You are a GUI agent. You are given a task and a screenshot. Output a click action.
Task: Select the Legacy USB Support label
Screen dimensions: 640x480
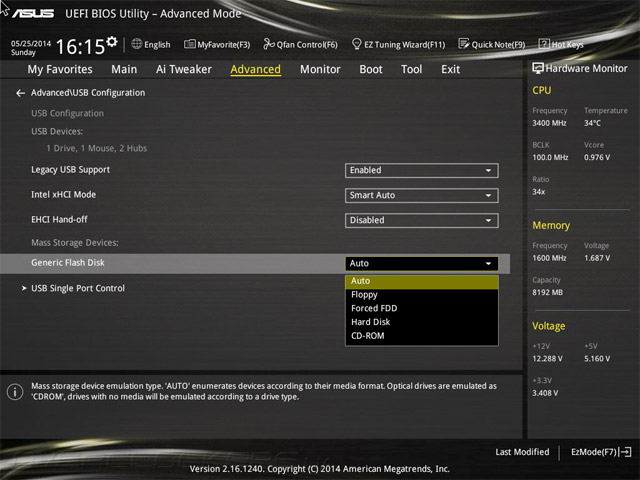71,170
